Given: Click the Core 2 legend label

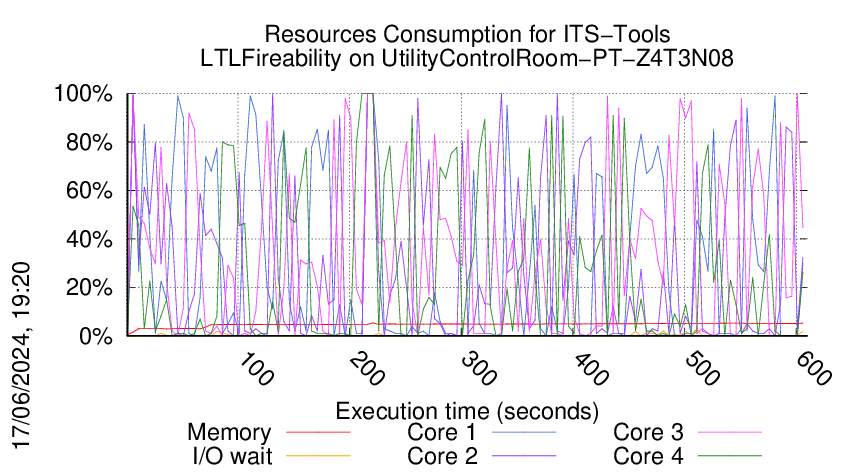Looking at the screenshot, I should [442, 456].
